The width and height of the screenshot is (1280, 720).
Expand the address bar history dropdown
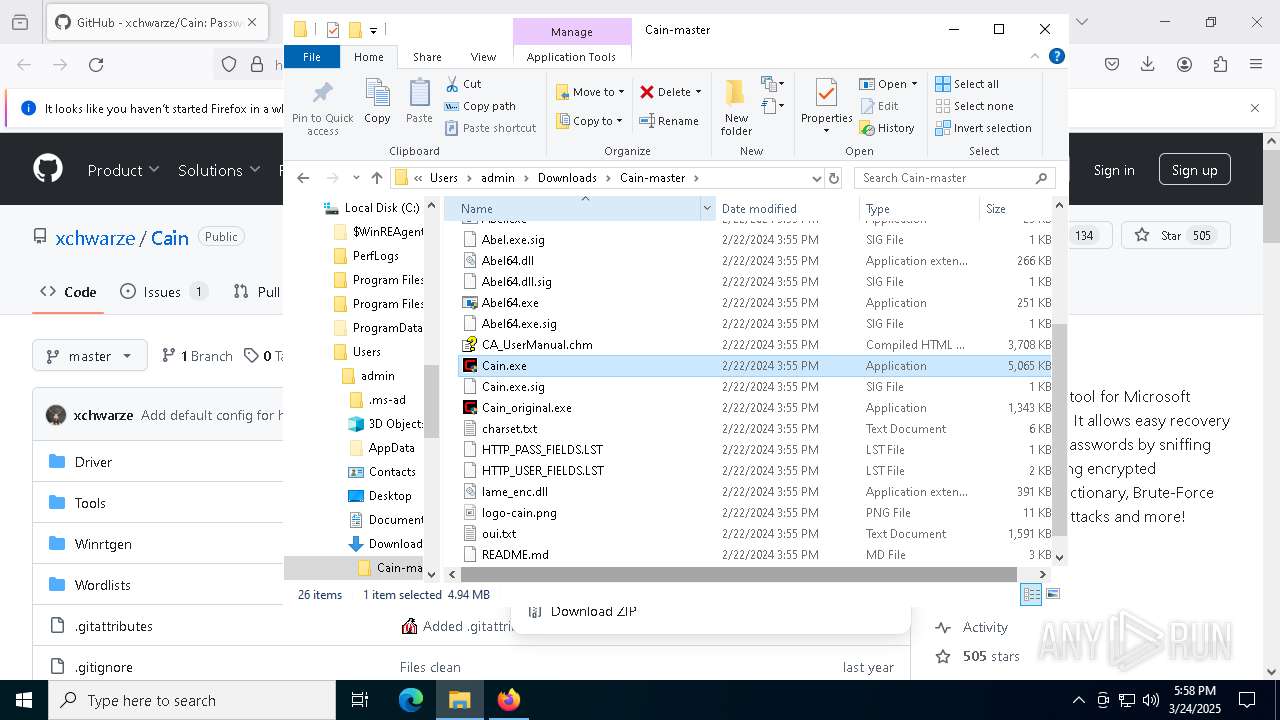[817, 178]
